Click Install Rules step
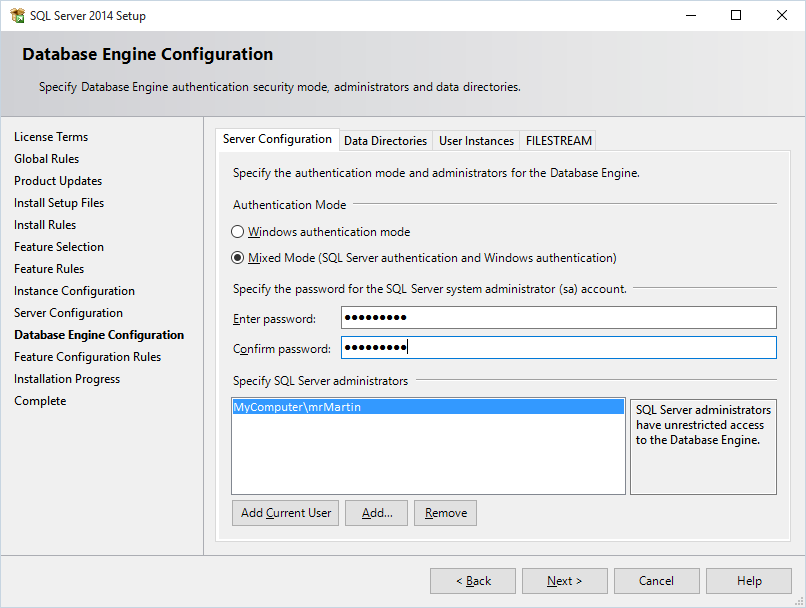The image size is (806, 608). 45,225
